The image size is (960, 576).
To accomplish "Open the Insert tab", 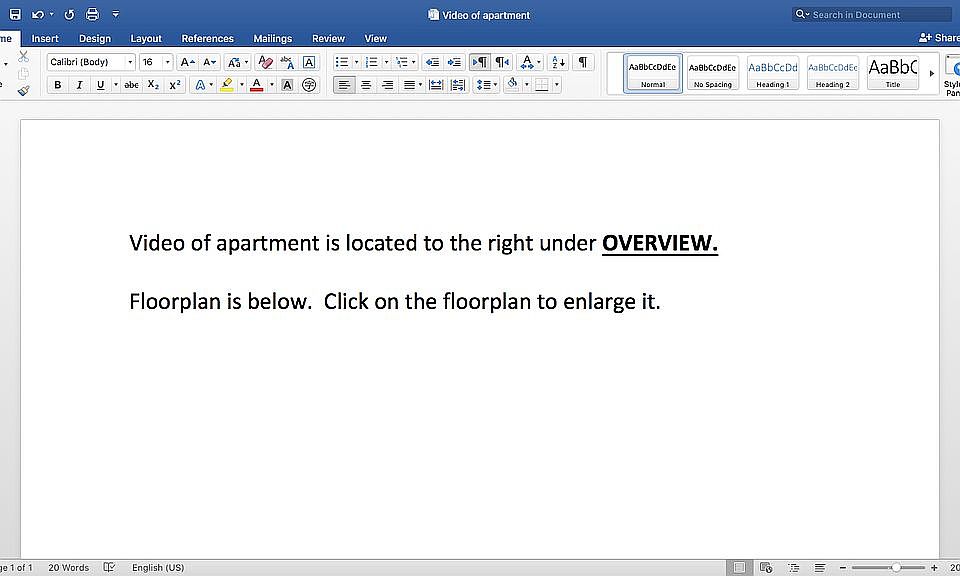I will click(x=45, y=38).
